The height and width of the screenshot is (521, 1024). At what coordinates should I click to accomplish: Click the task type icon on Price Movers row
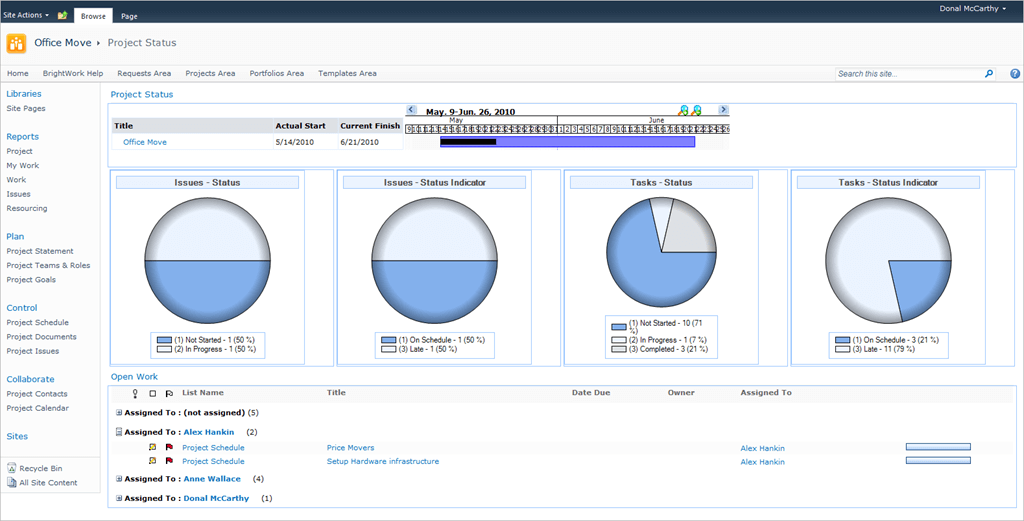click(152, 448)
